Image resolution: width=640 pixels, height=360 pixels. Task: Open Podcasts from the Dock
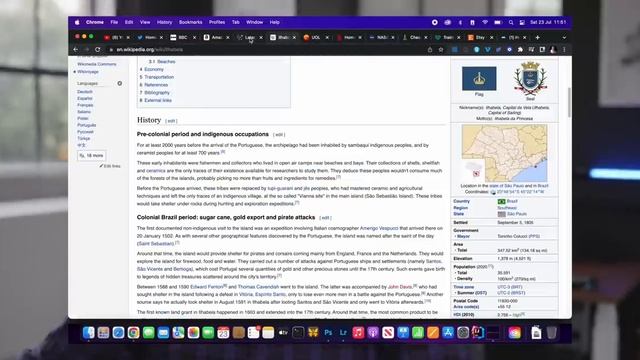point(373,333)
